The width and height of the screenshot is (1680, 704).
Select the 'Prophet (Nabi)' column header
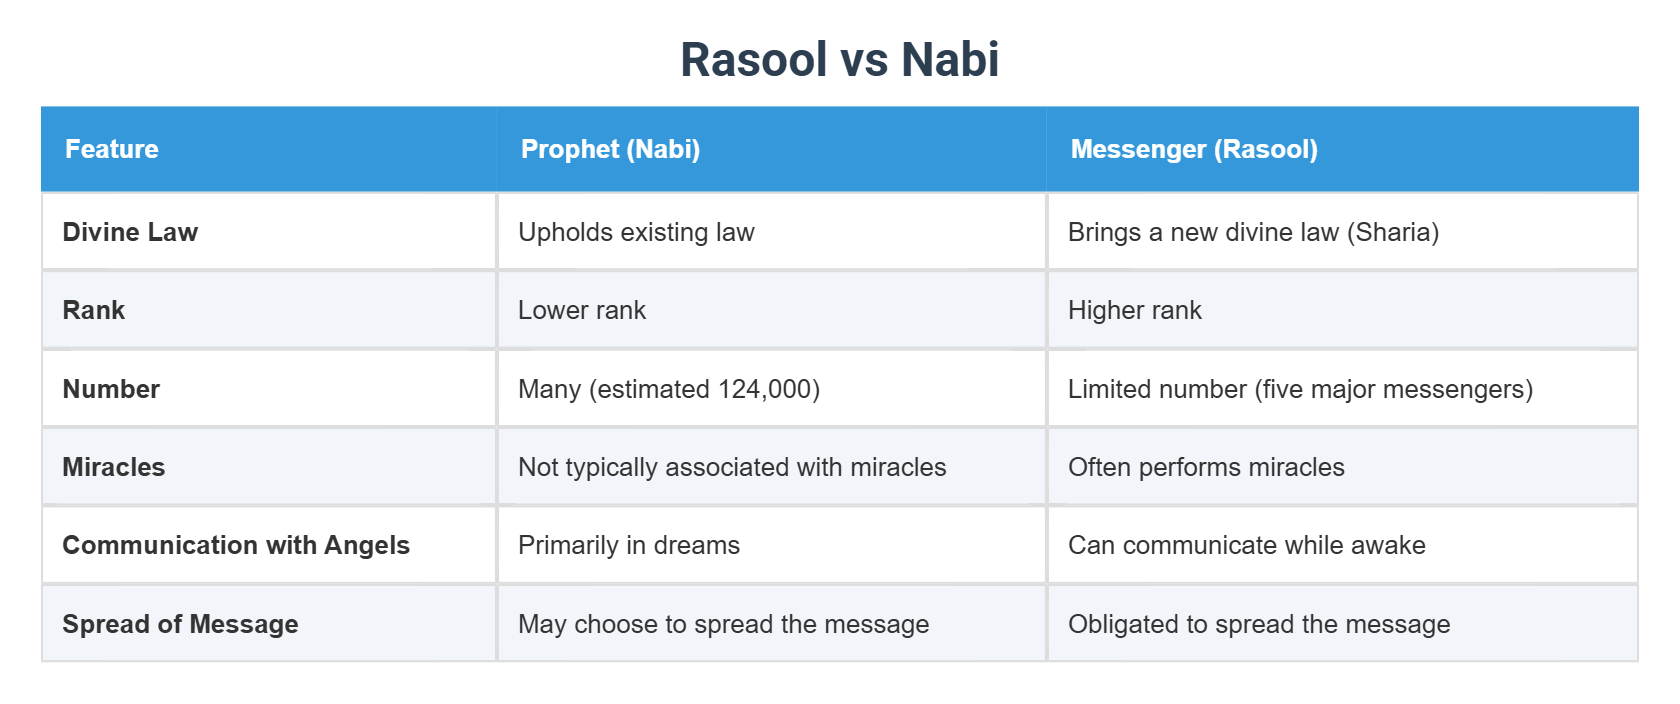[771, 149]
